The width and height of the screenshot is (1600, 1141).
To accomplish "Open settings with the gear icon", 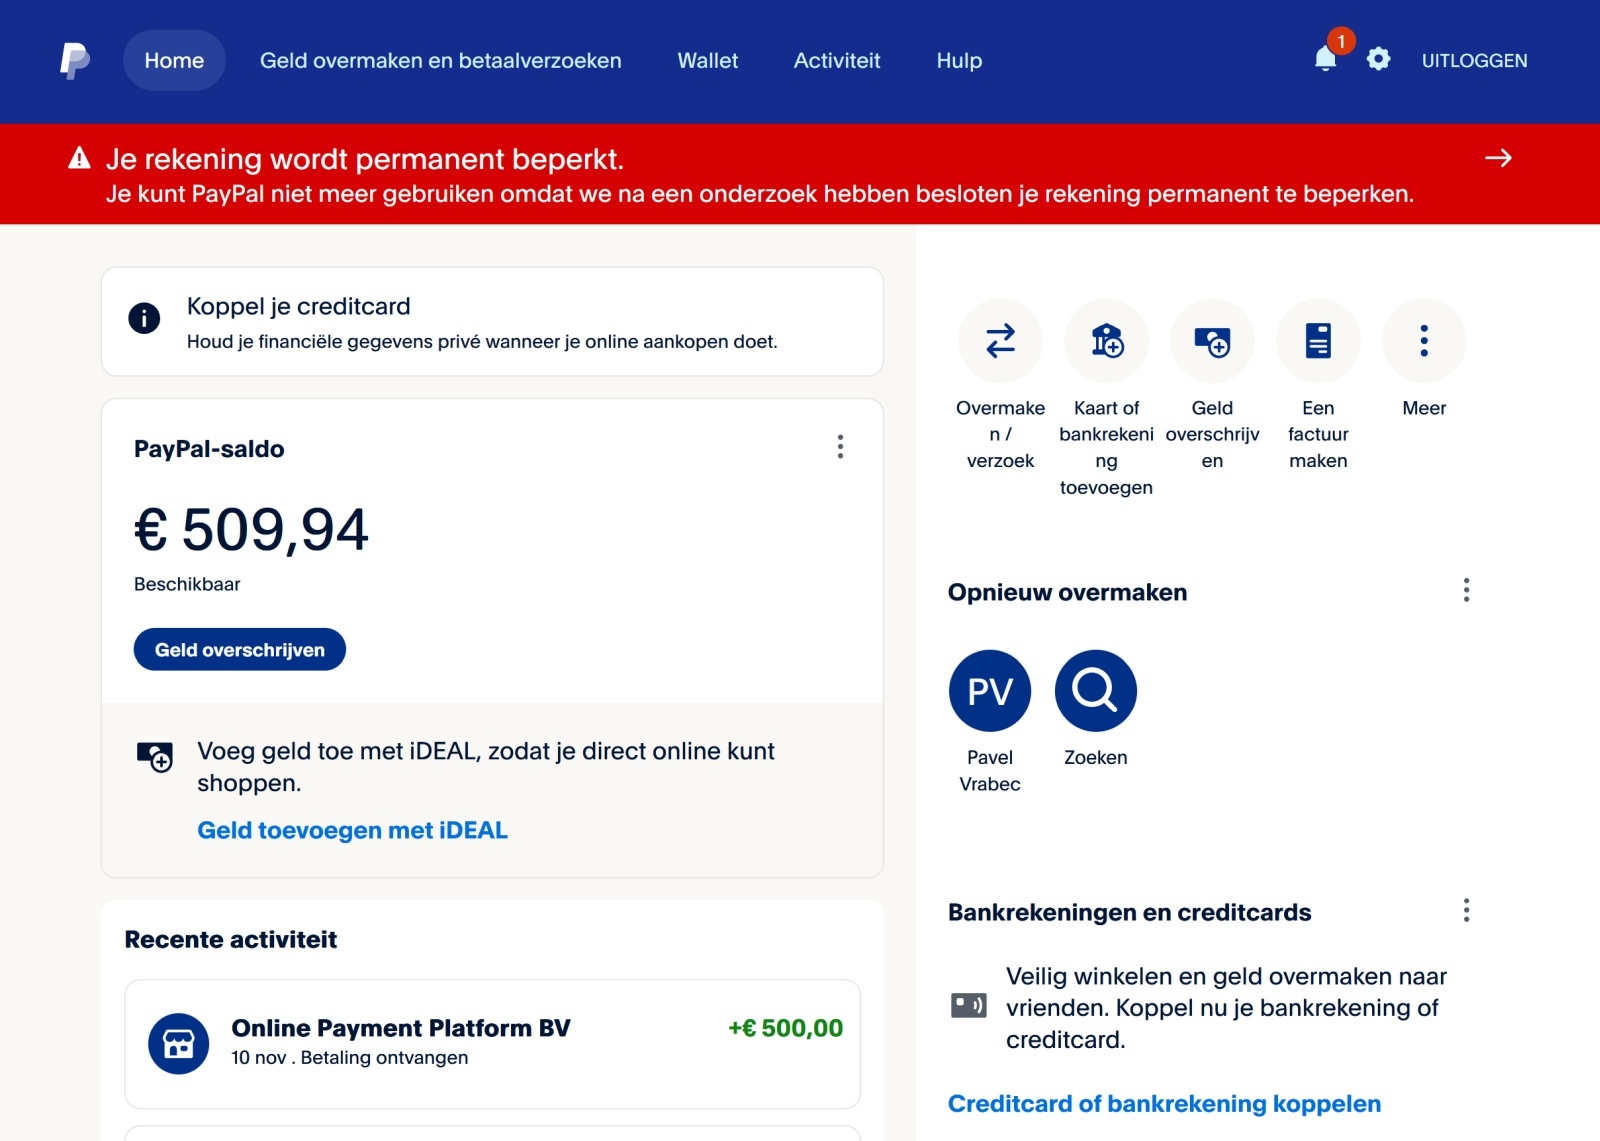I will [x=1378, y=60].
